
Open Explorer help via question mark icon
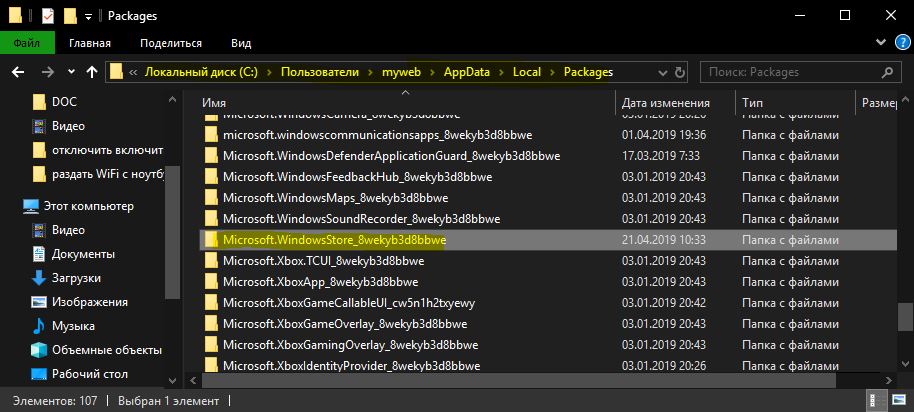pos(902,43)
